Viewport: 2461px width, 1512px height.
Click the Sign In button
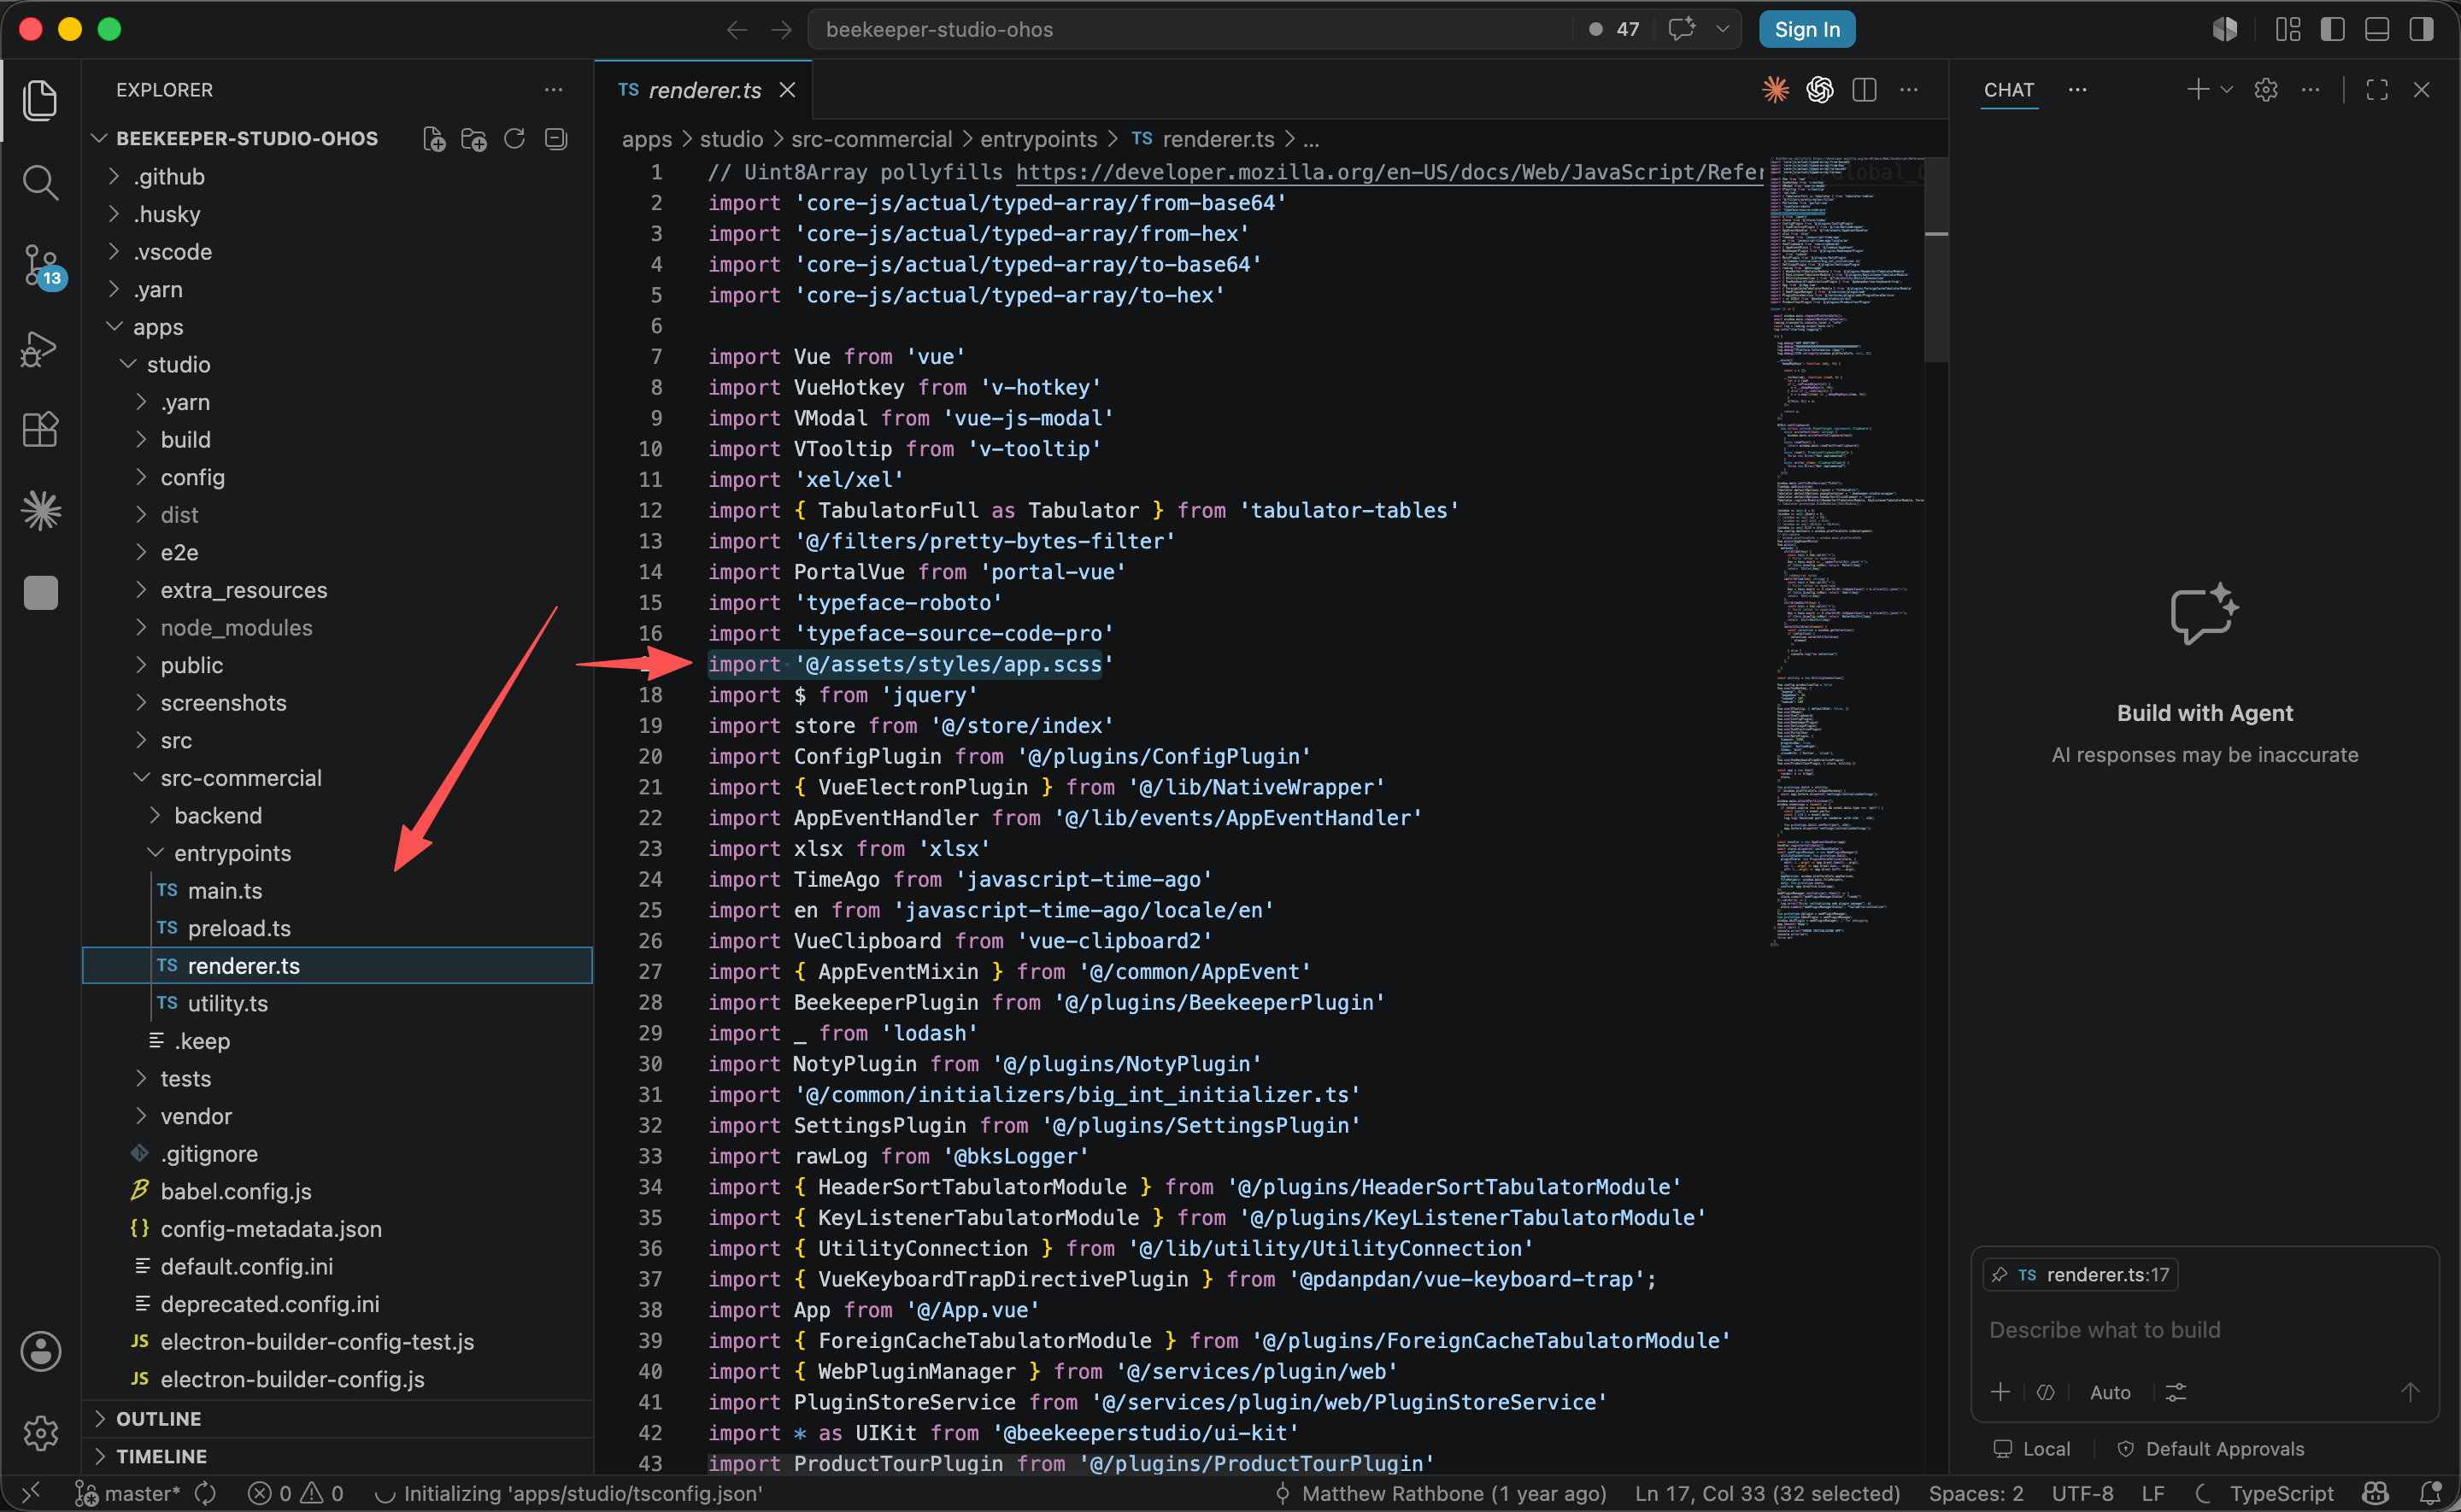1806,29
